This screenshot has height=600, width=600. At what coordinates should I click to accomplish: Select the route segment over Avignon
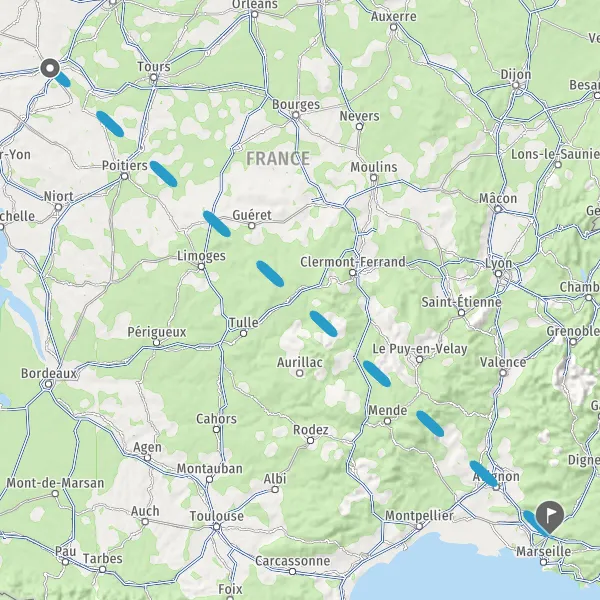(484, 474)
